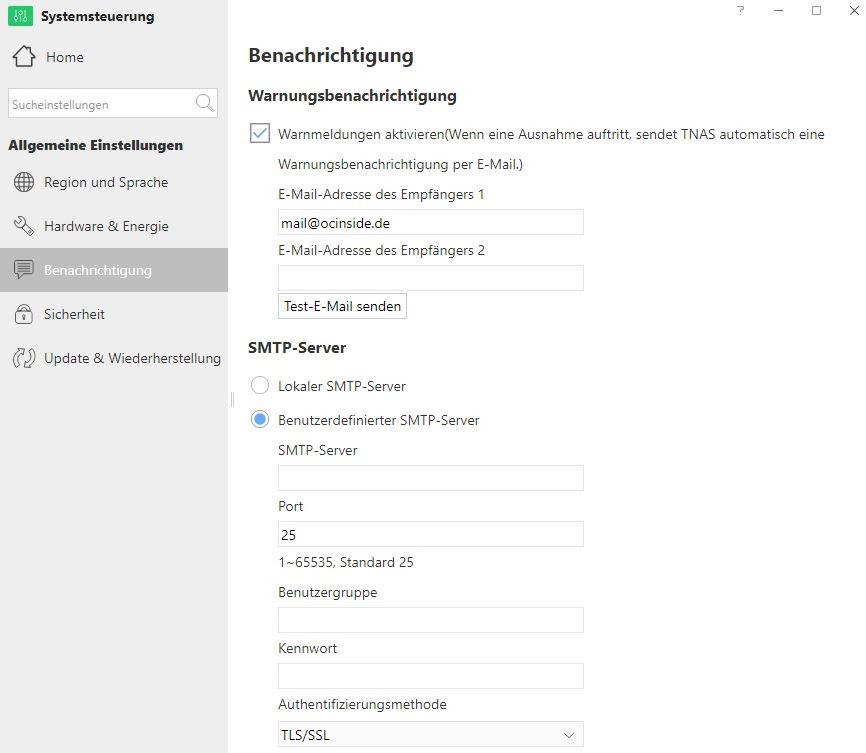Open the Benachrichtigung settings menu item

[x=98, y=270]
